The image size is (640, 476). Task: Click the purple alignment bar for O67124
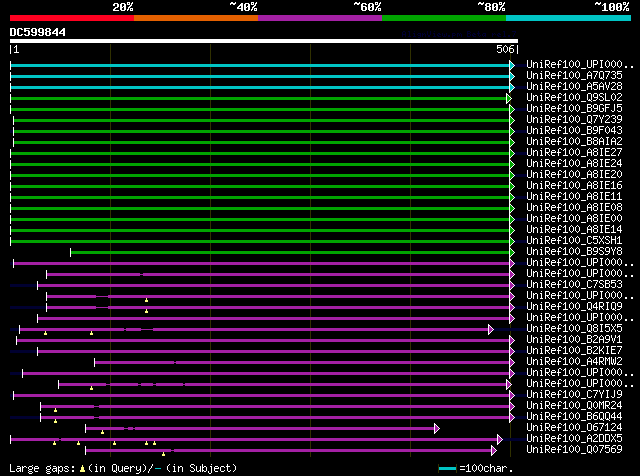click(x=260, y=428)
